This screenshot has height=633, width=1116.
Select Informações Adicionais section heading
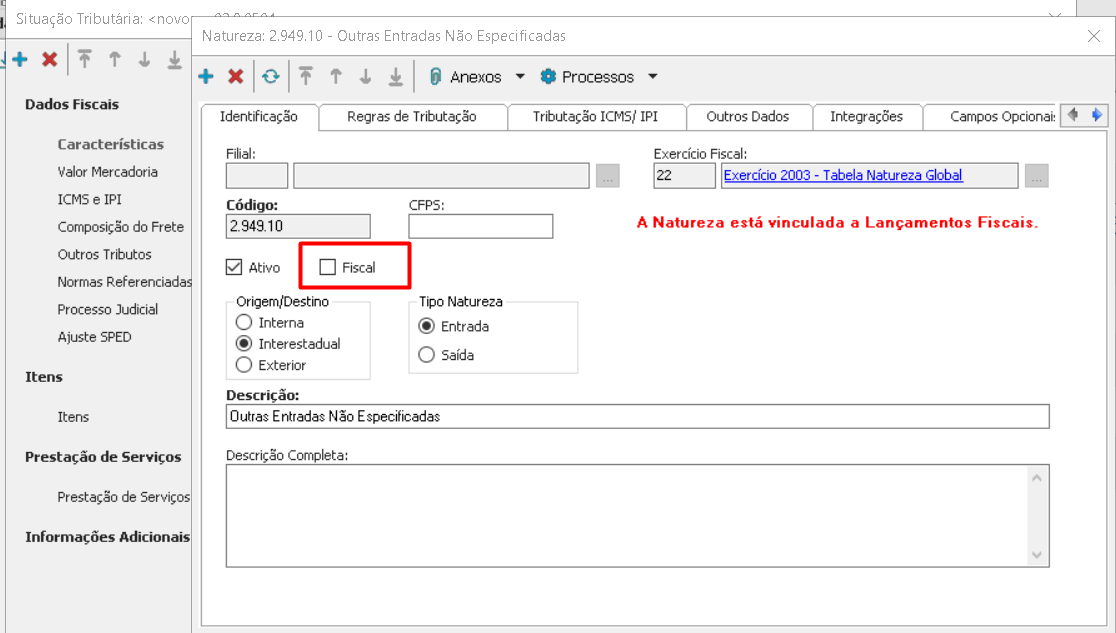click(107, 536)
